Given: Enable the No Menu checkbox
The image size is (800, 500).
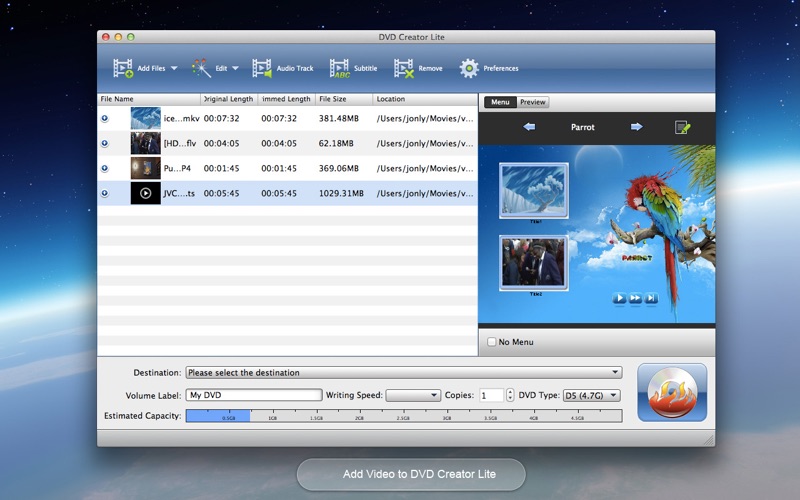Looking at the screenshot, I should tap(491, 342).
